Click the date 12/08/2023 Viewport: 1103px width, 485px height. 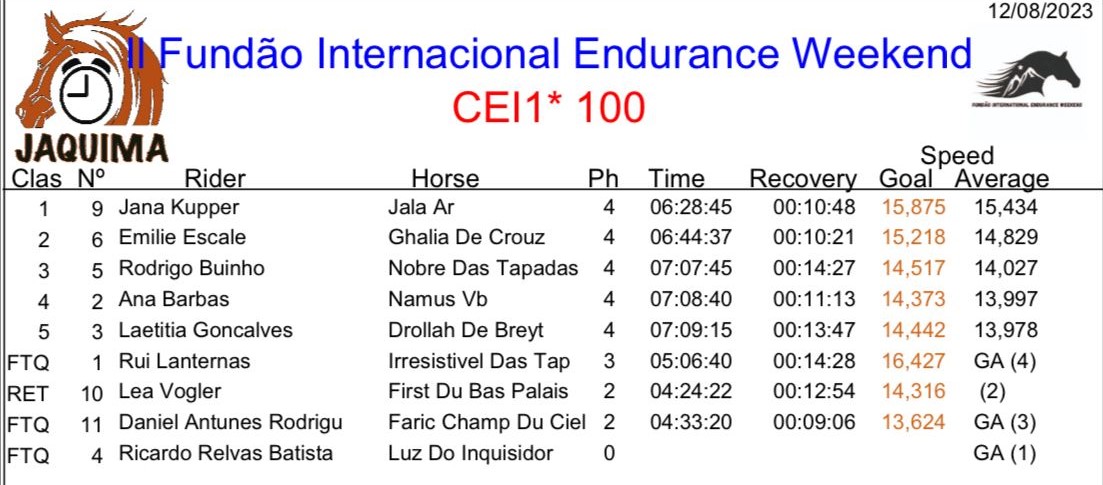[1044, 11]
